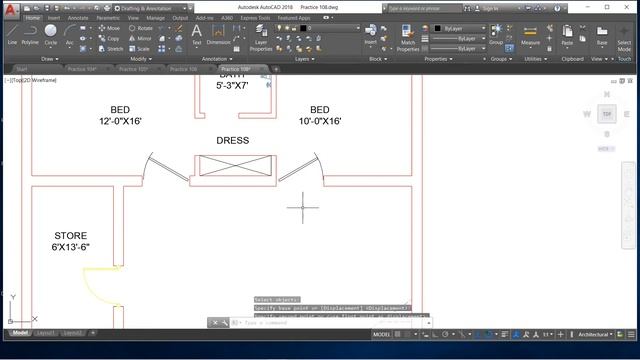This screenshot has height=360, width=640.
Task: Activate the Stretch command
Action: pyautogui.click(x=111, y=49)
